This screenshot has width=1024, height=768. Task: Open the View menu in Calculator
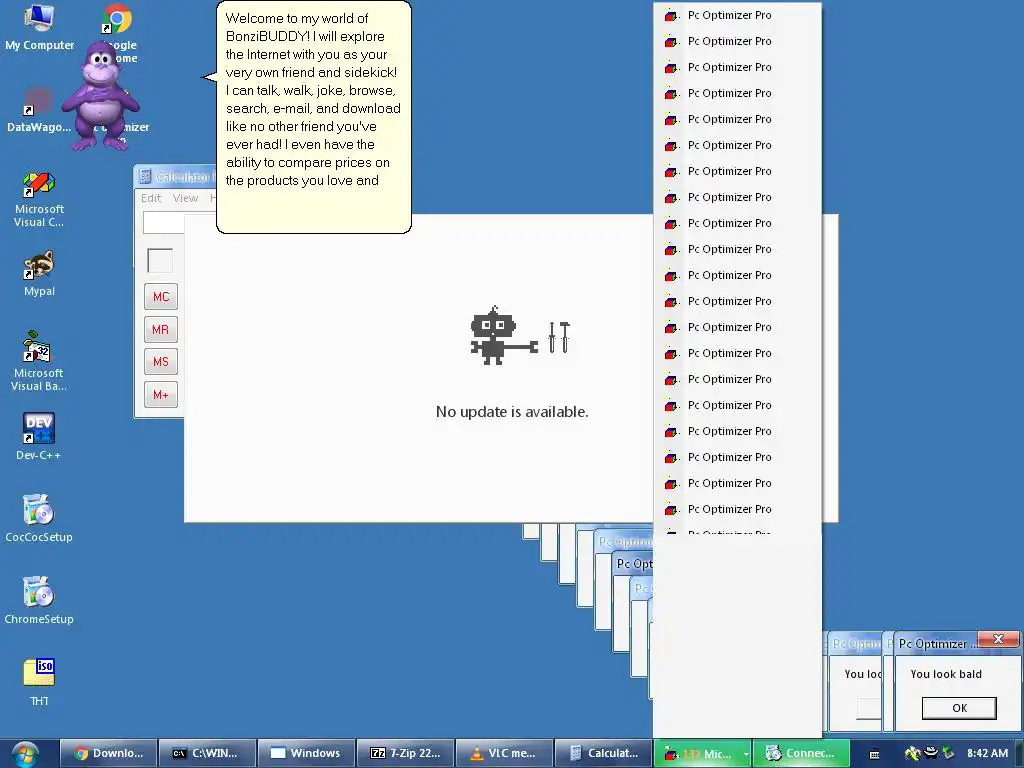(185, 198)
